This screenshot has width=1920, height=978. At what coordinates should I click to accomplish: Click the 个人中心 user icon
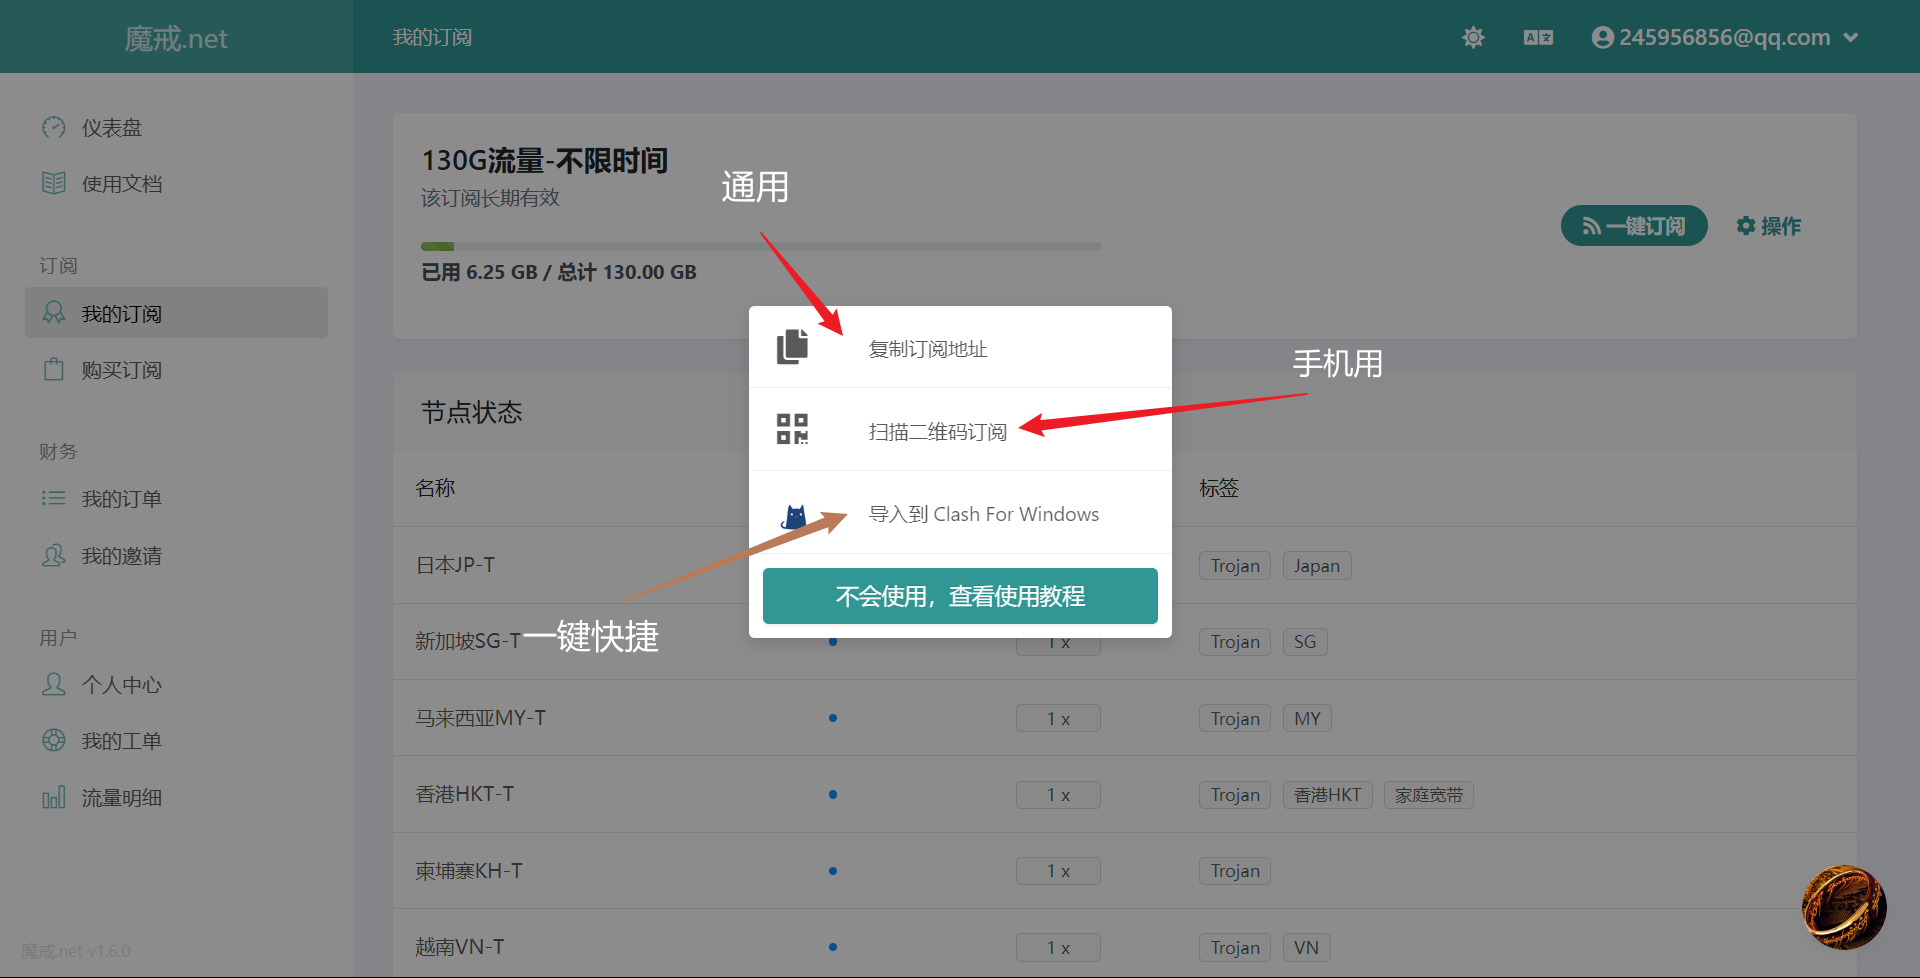pos(54,684)
